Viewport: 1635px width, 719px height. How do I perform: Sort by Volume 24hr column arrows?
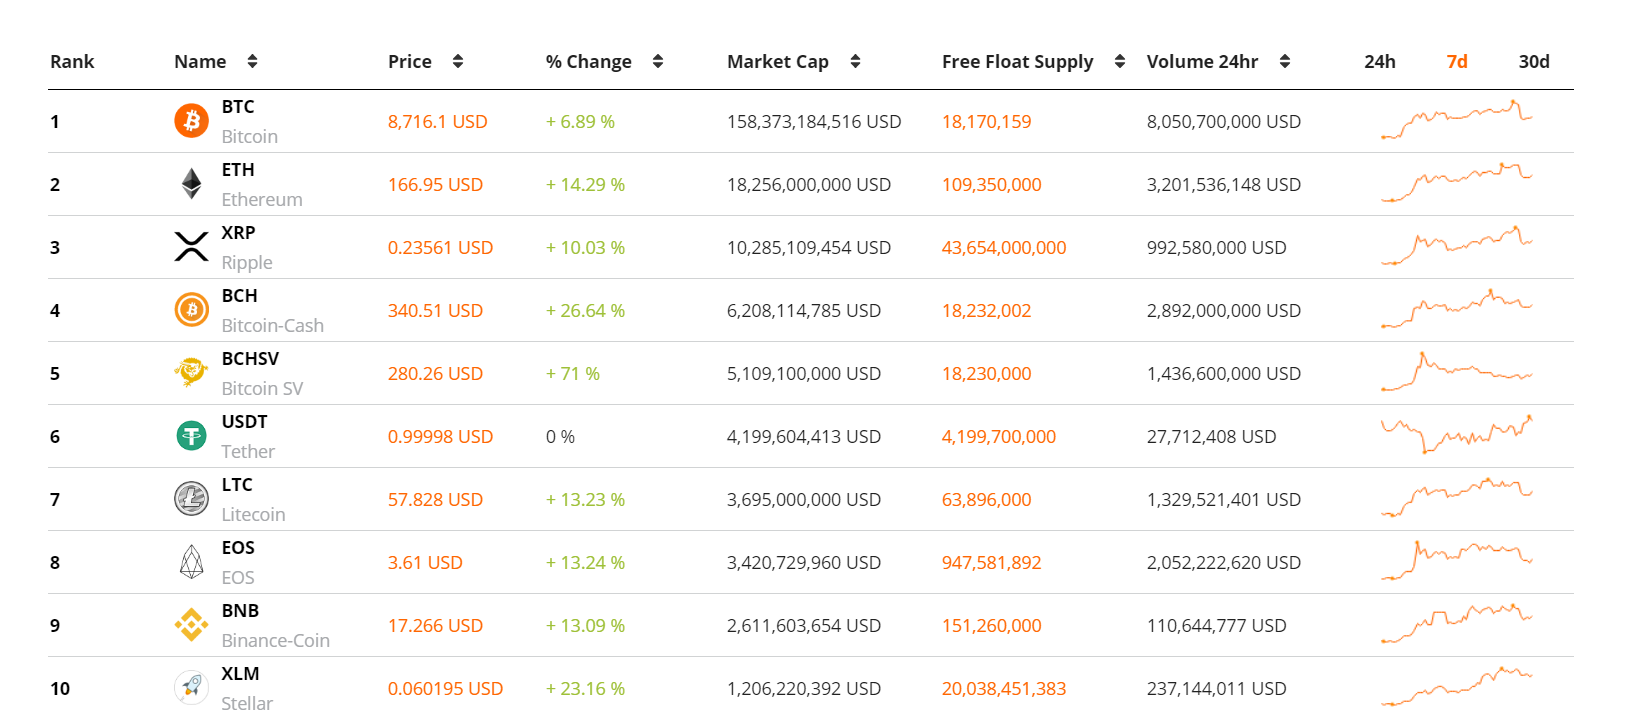[x=1285, y=62]
